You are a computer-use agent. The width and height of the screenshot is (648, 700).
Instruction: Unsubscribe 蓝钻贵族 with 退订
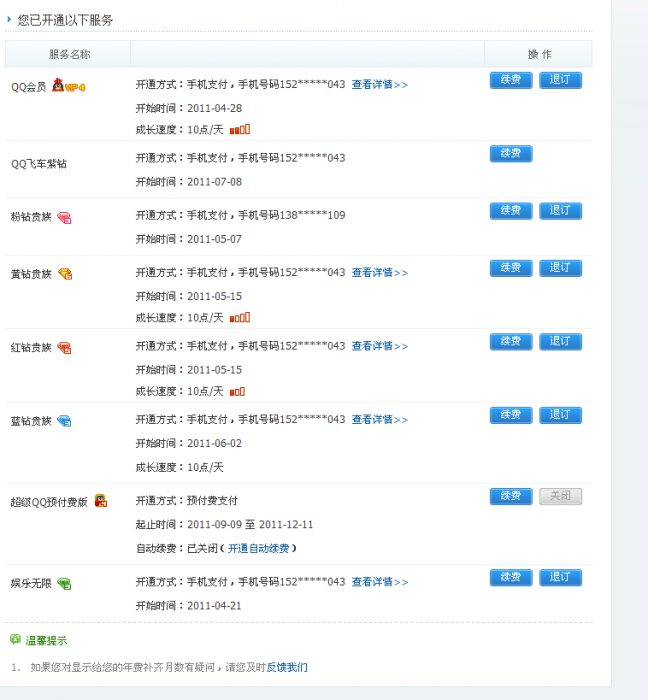[561, 415]
